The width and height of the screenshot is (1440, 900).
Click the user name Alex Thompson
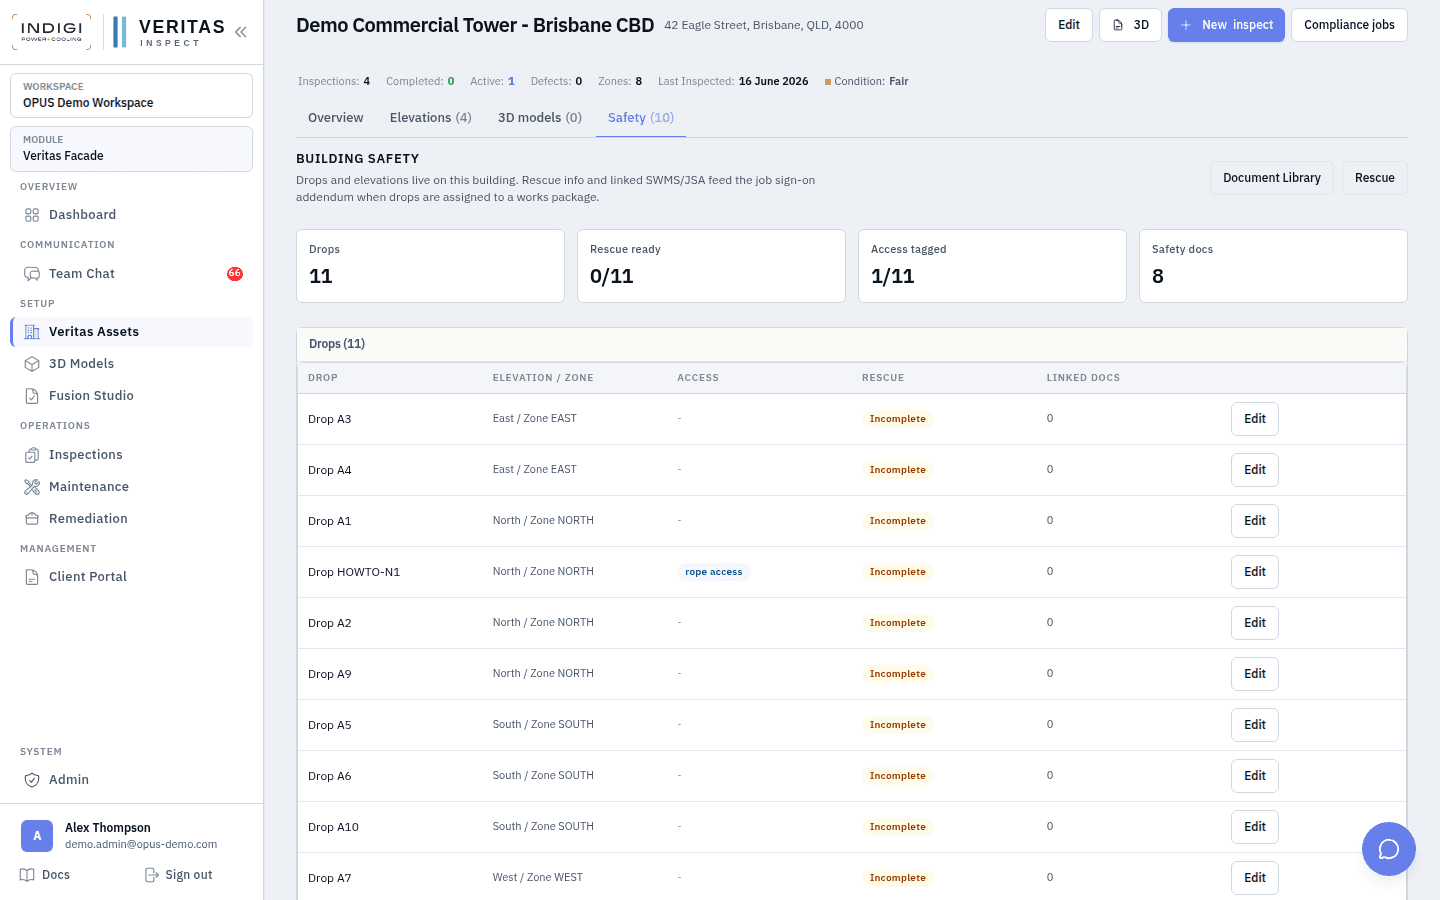(108, 828)
